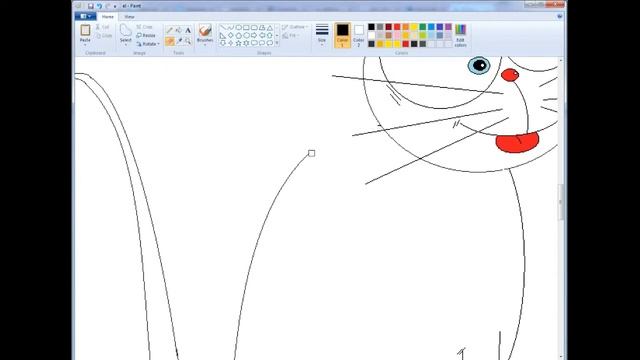640x360 pixels.
Task: Open the Paint Help icon
Action: click(x=560, y=16)
